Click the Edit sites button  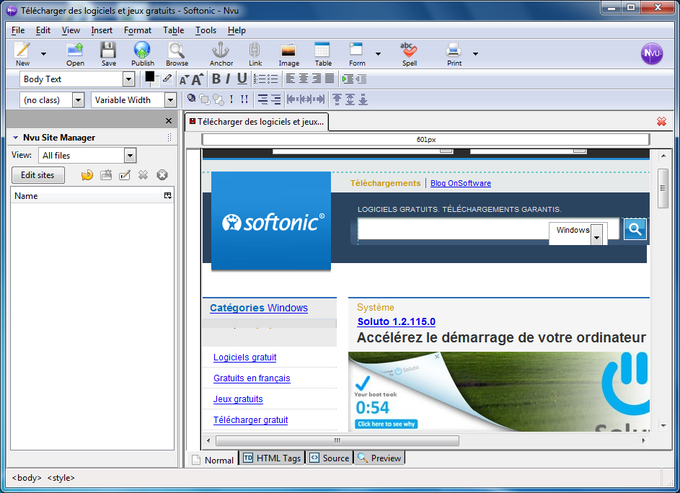point(38,175)
